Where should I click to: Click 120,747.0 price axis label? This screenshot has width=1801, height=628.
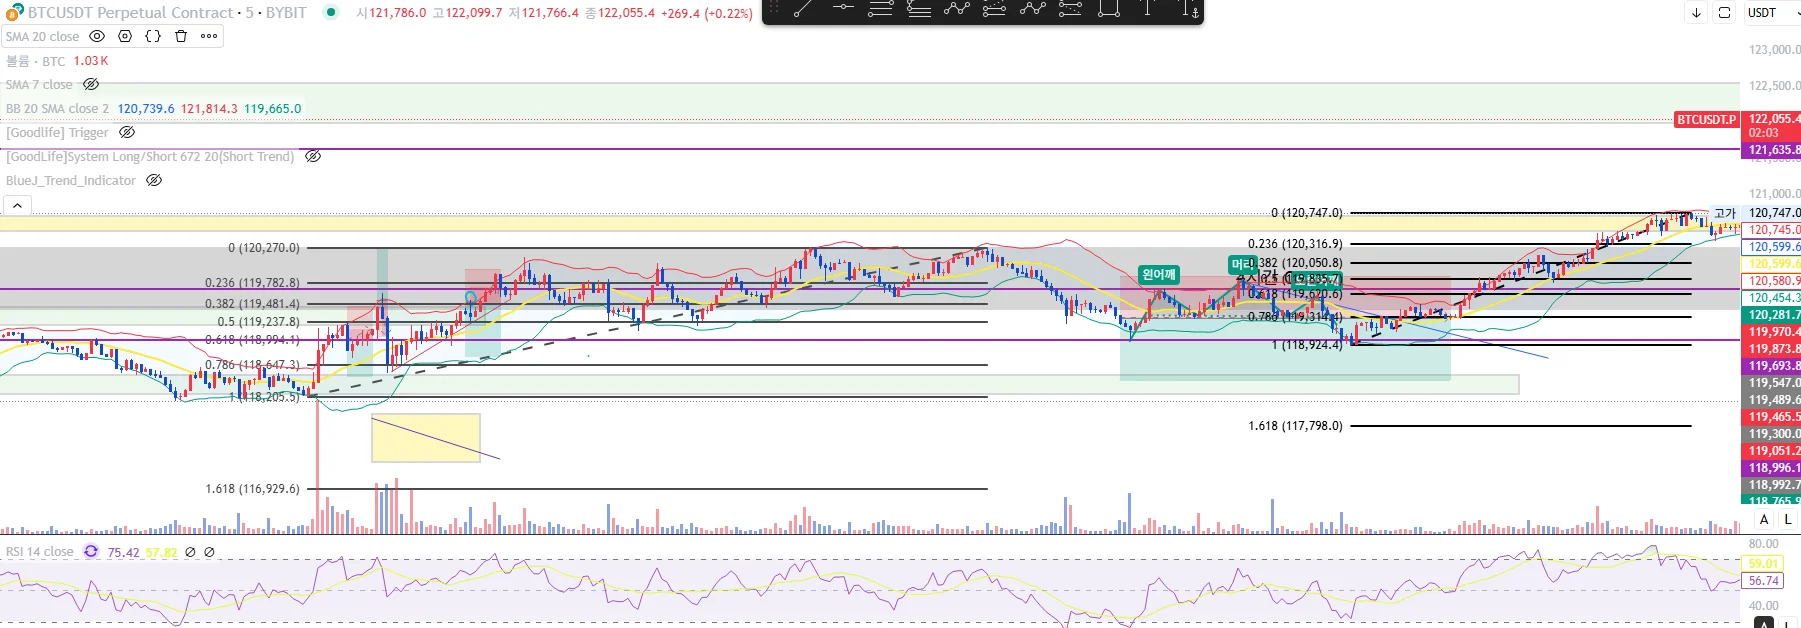(1772, 213)
